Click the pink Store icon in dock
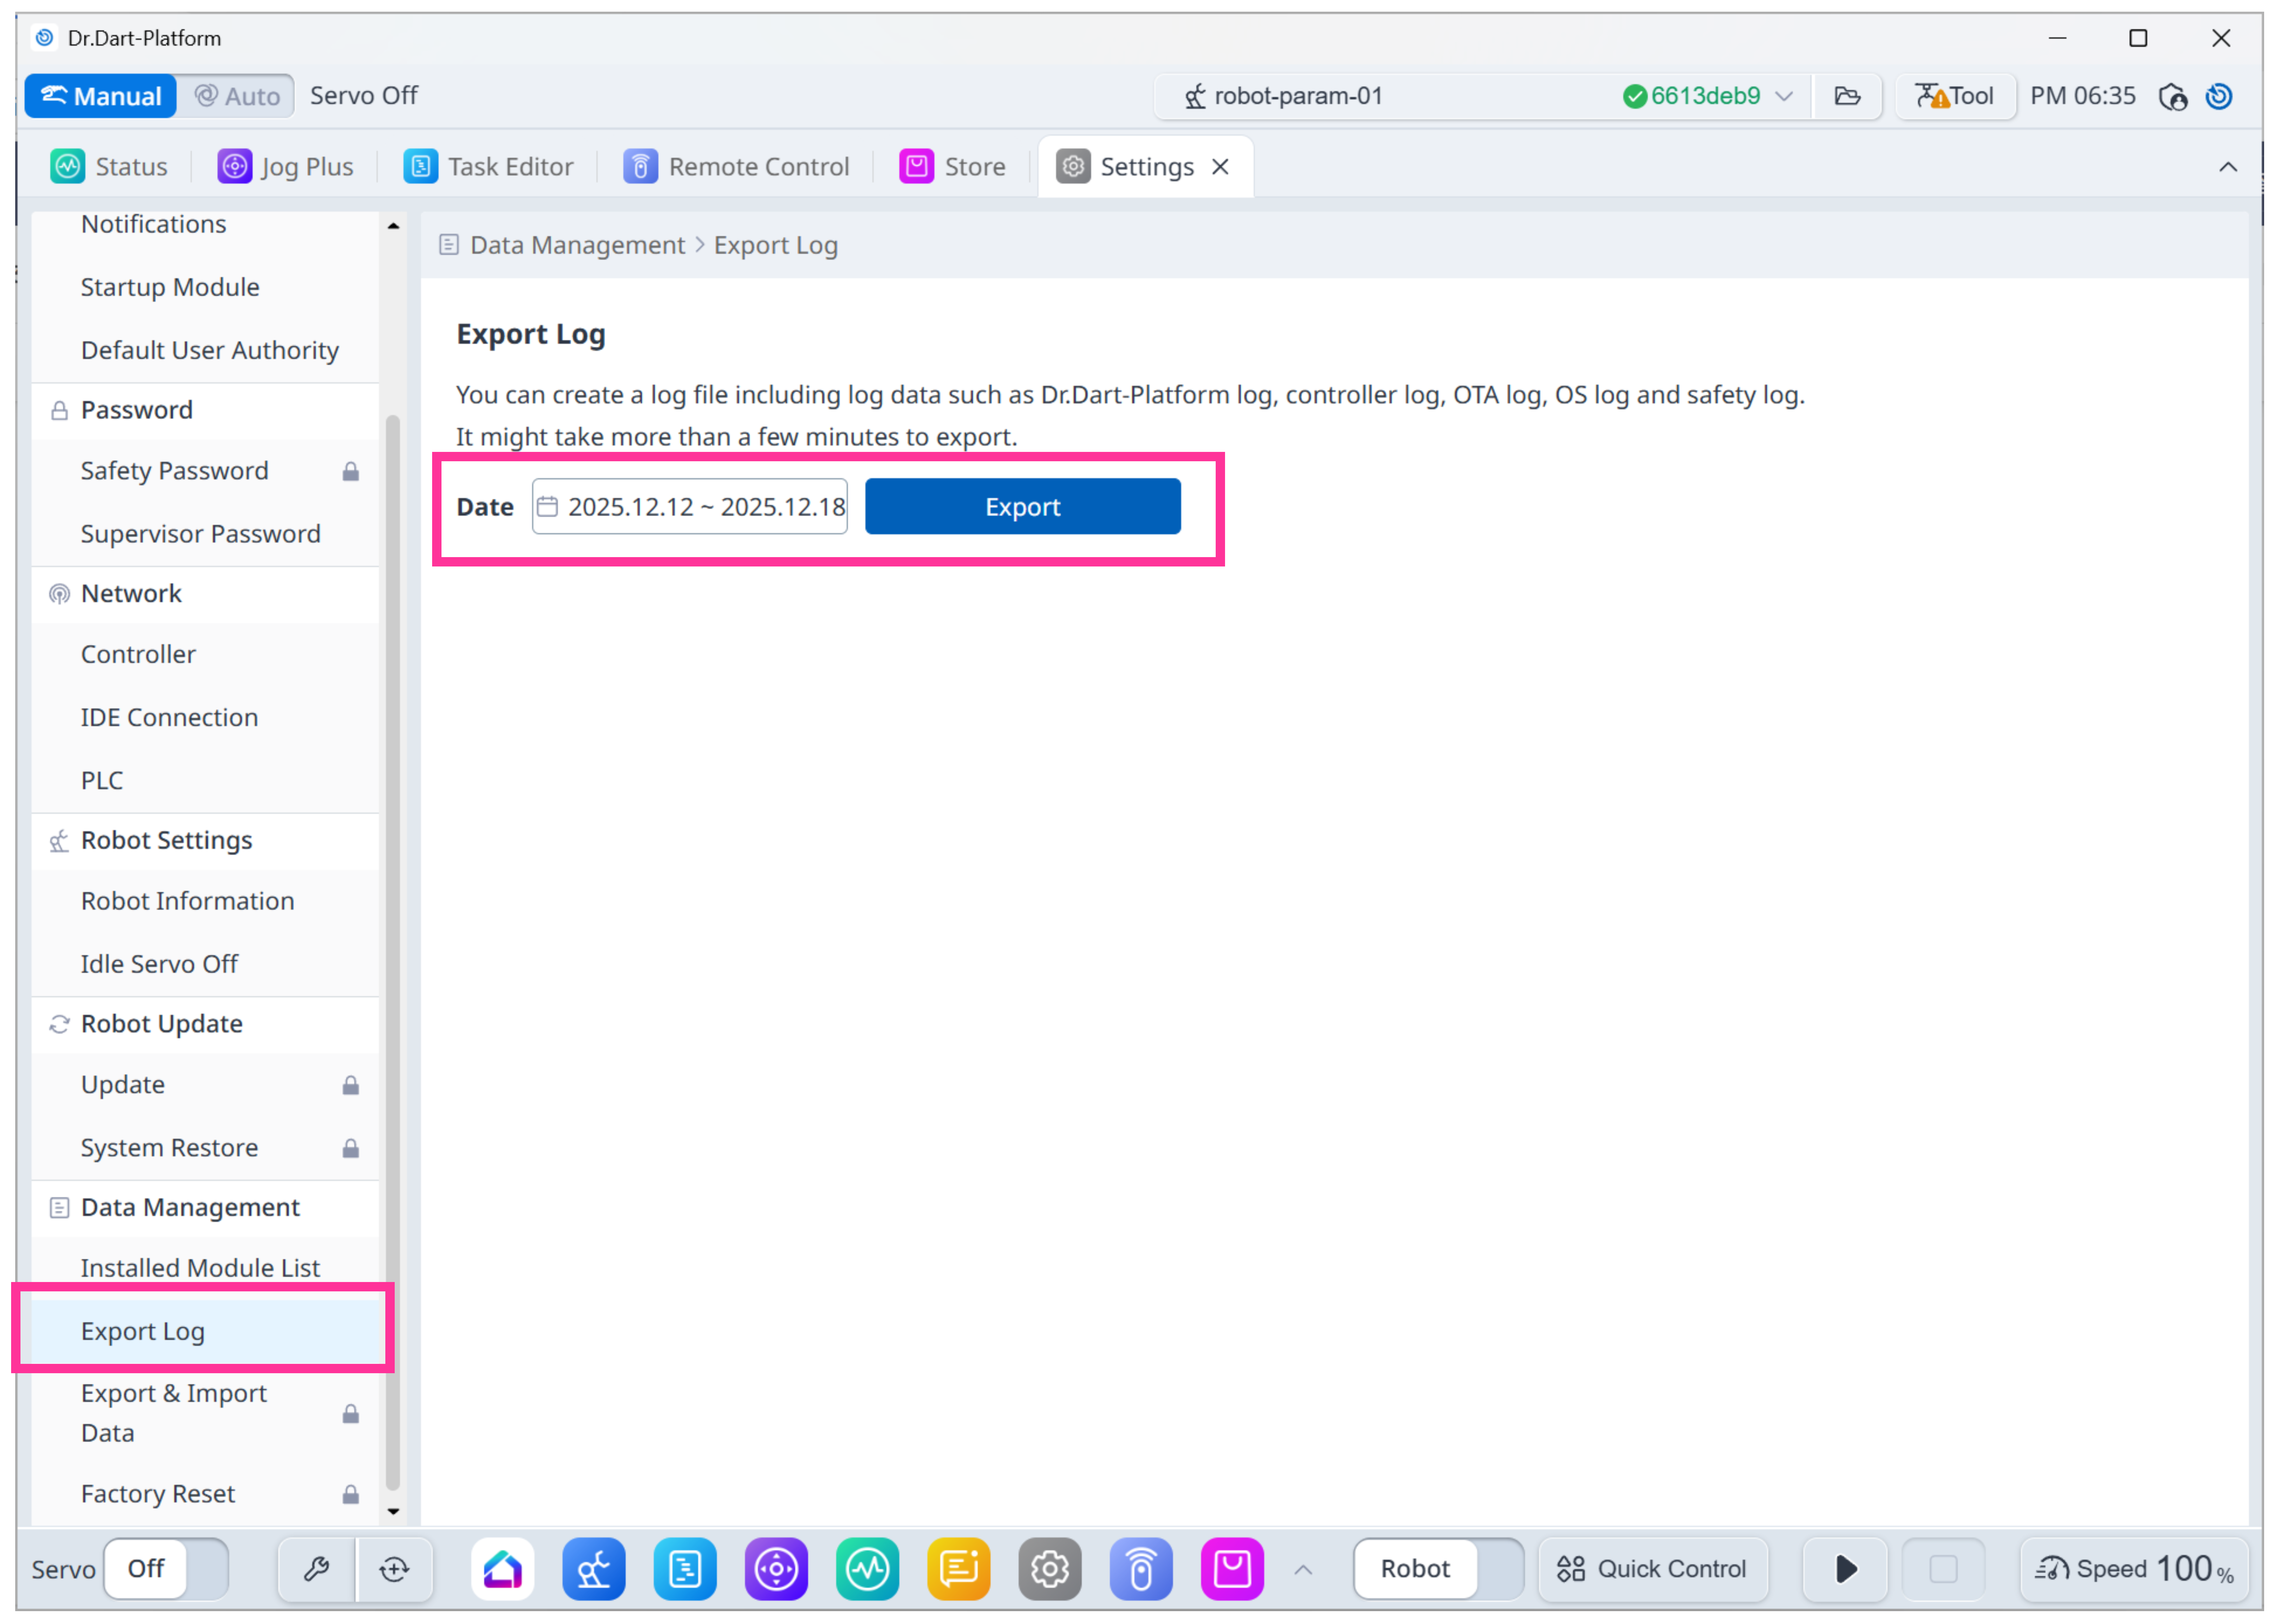This screenshot has height=1624, width=2277. click(1232, 1568)
